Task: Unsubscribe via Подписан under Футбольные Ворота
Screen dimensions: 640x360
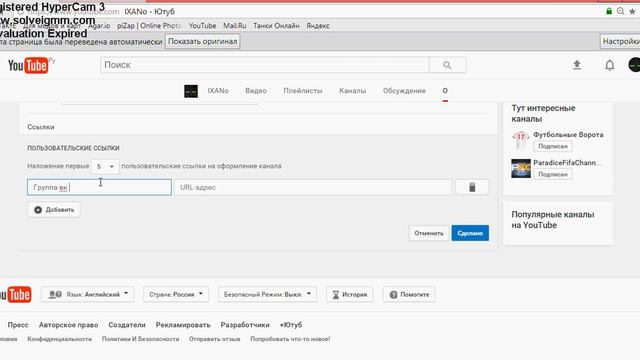Action: tap(553, 146)
